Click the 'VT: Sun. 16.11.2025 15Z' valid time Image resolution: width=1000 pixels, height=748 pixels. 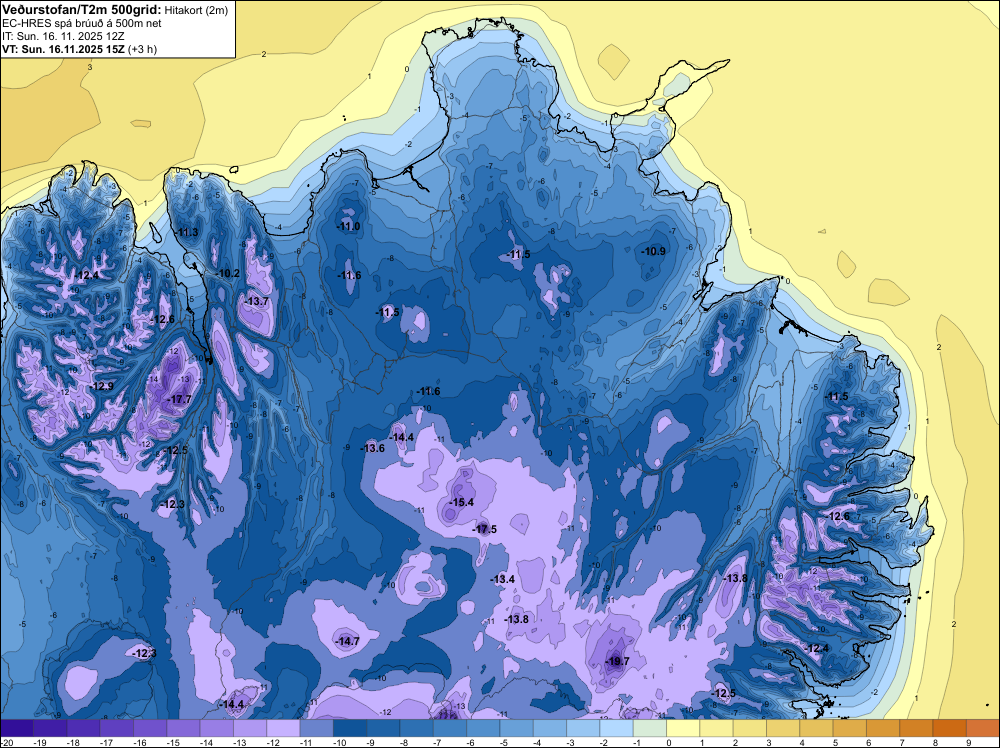64,48
